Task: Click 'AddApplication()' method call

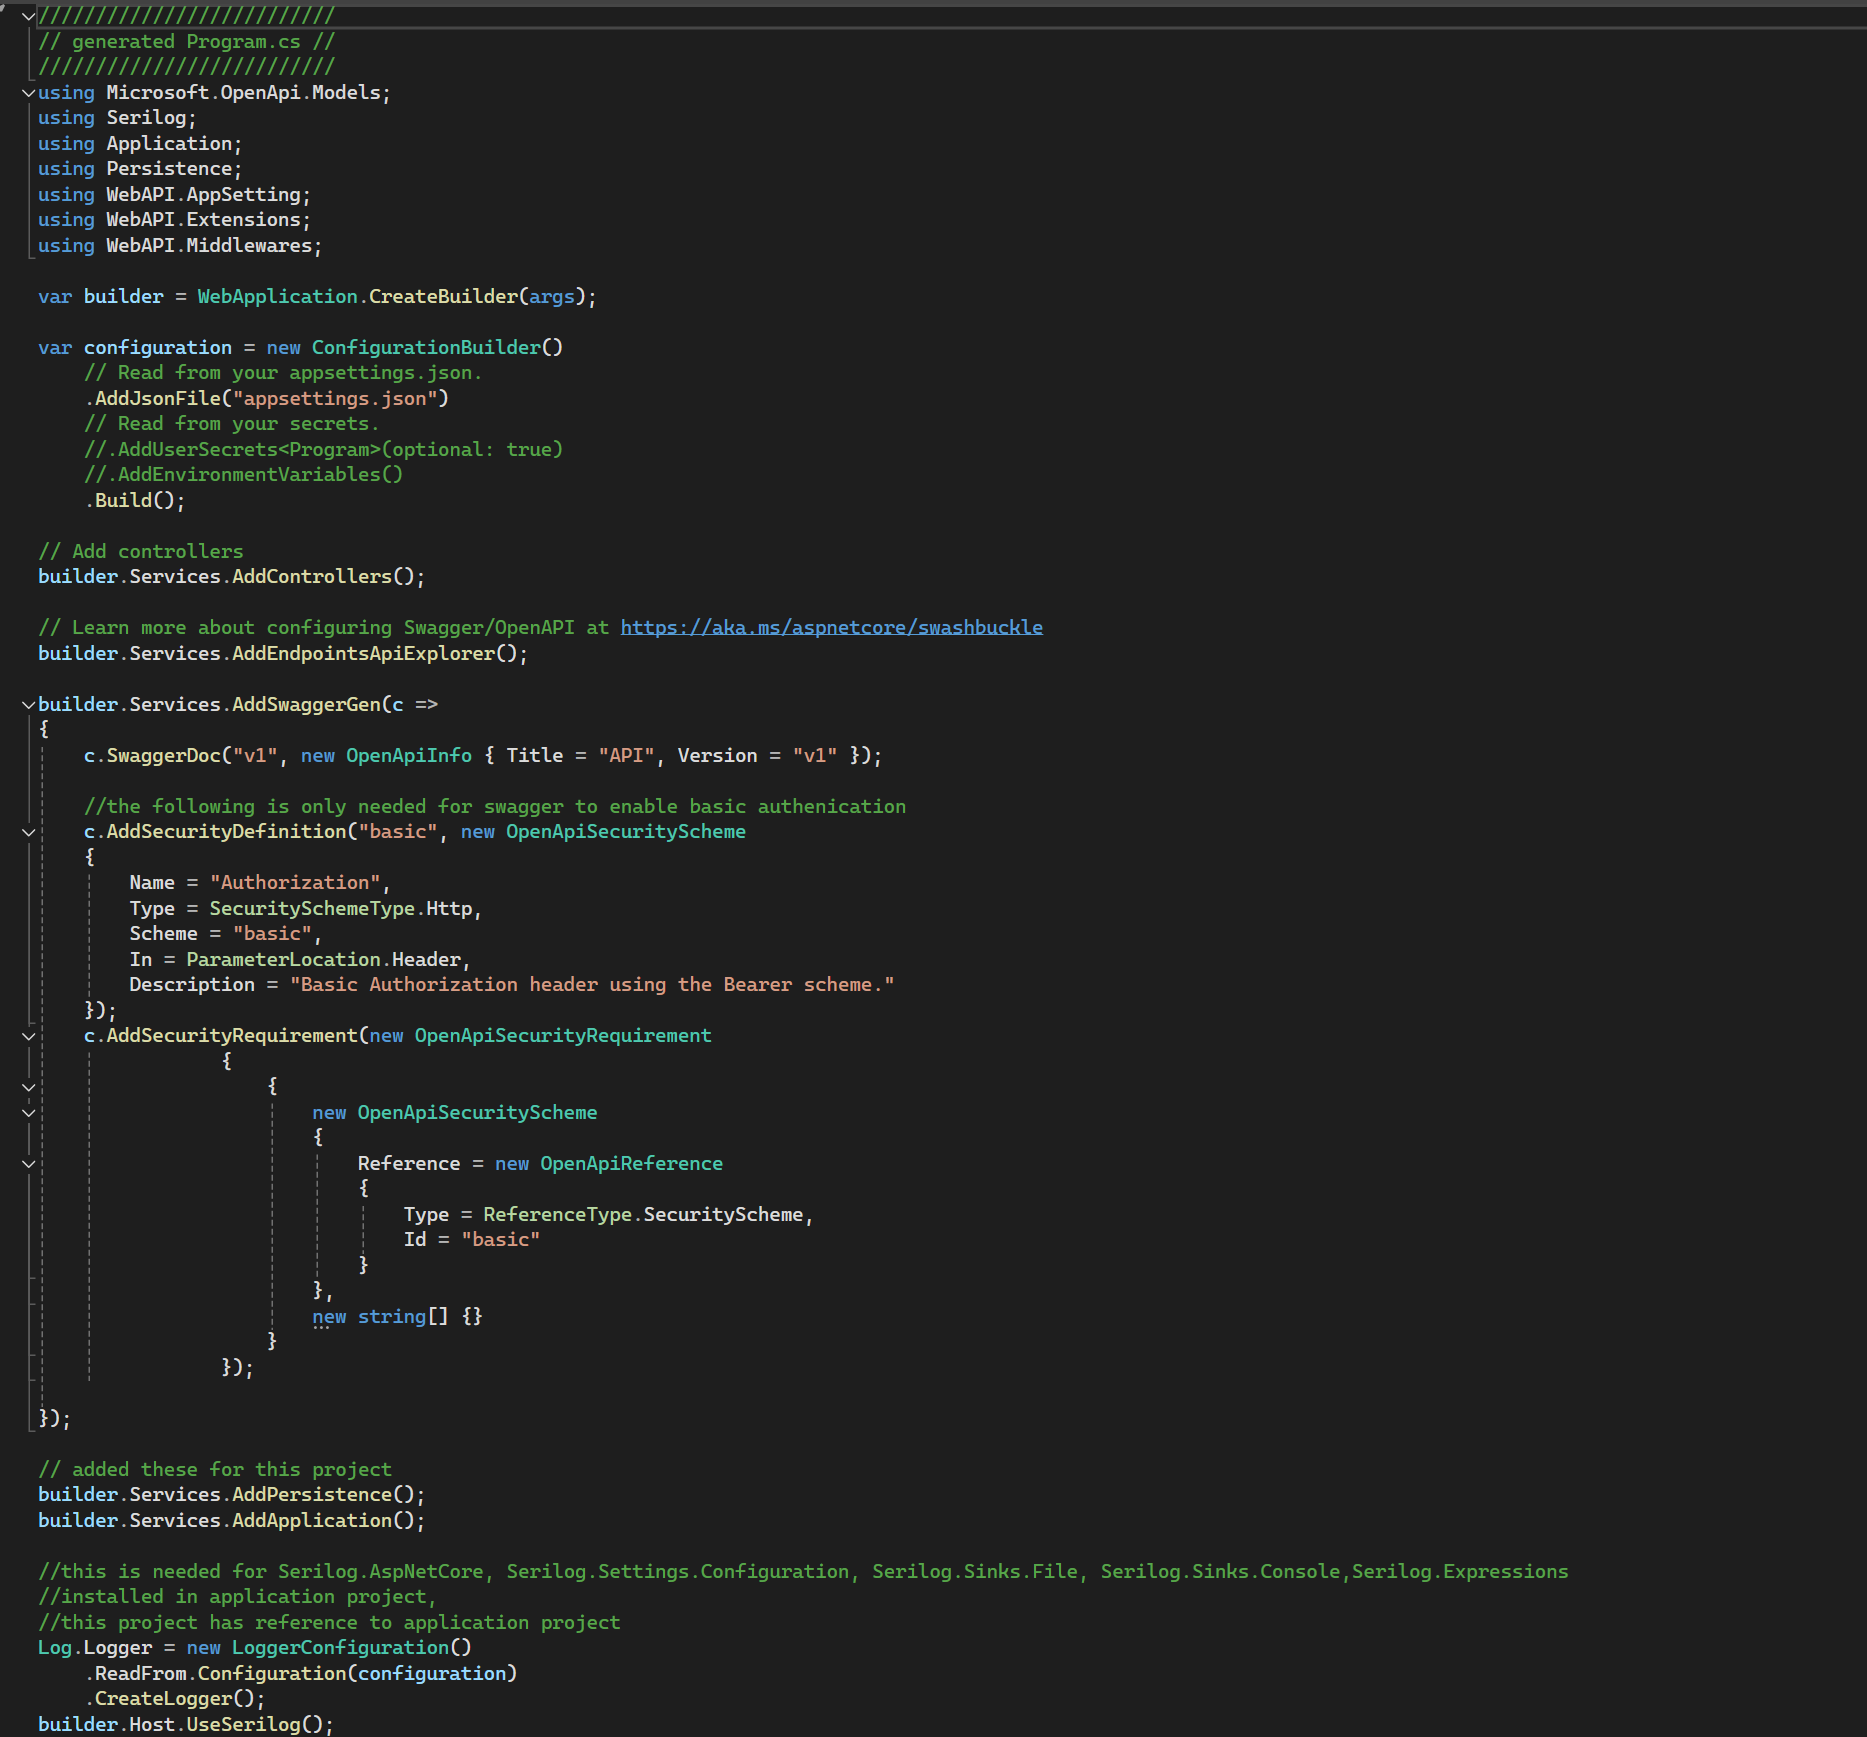Action: 323,1520
